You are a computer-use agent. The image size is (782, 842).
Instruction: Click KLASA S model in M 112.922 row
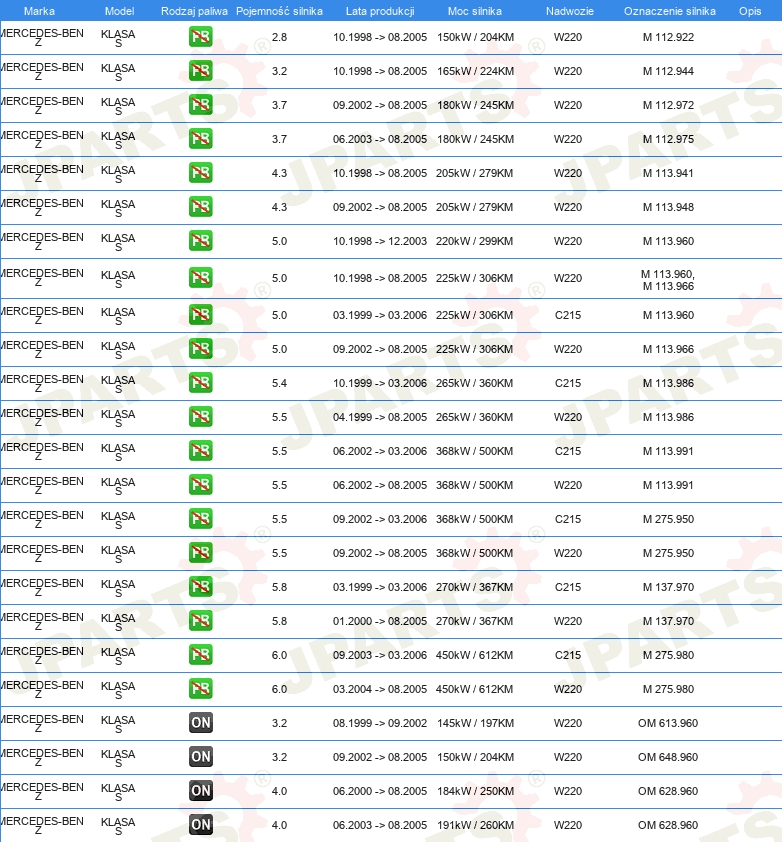coord(118,38)
